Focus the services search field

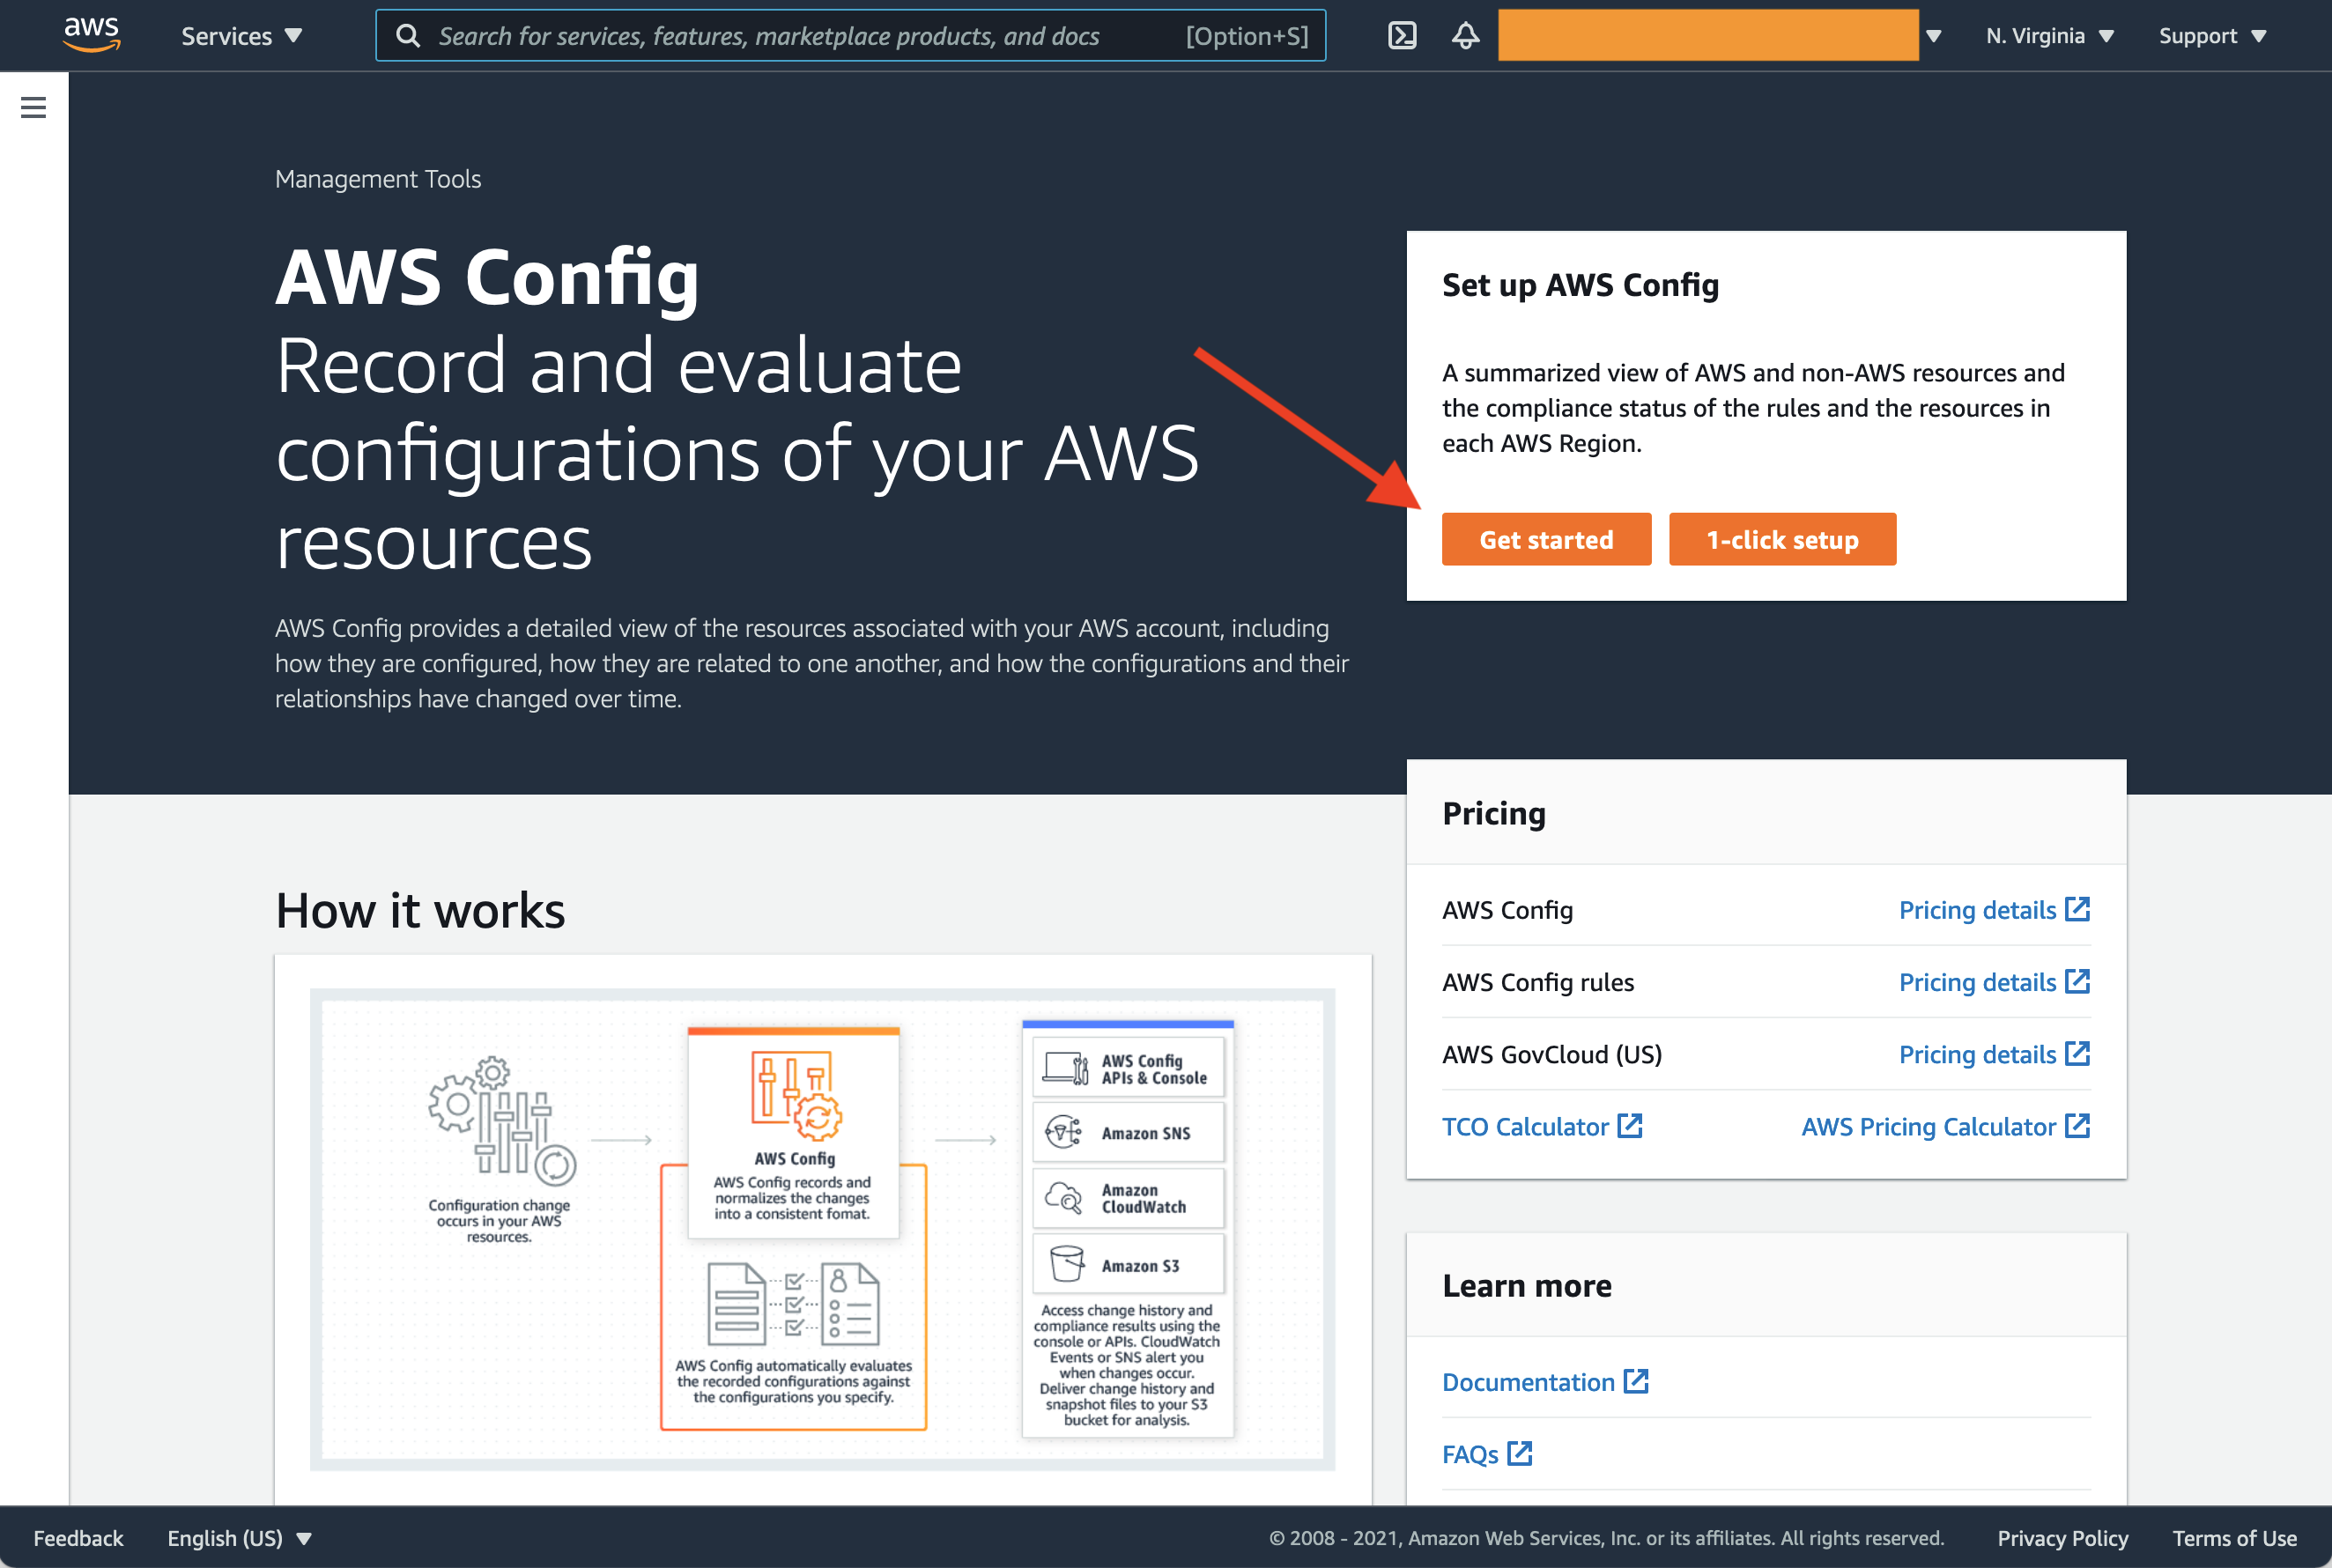[850, 36]
